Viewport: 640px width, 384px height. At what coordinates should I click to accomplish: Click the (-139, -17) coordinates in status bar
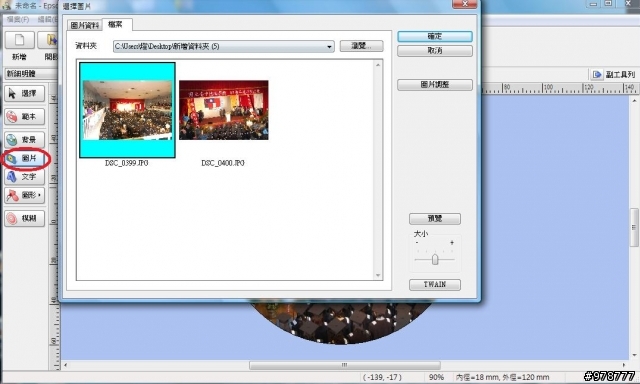[382, 377]
